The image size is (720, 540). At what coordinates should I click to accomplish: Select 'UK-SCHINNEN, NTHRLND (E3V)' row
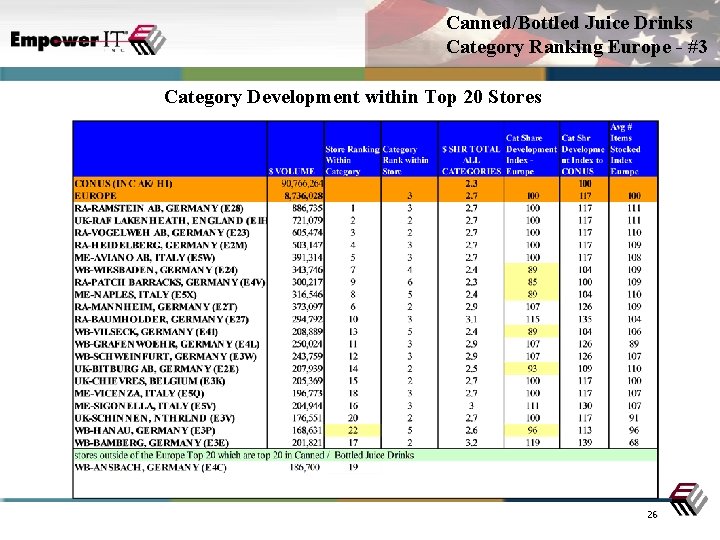(x=365, y=418)
